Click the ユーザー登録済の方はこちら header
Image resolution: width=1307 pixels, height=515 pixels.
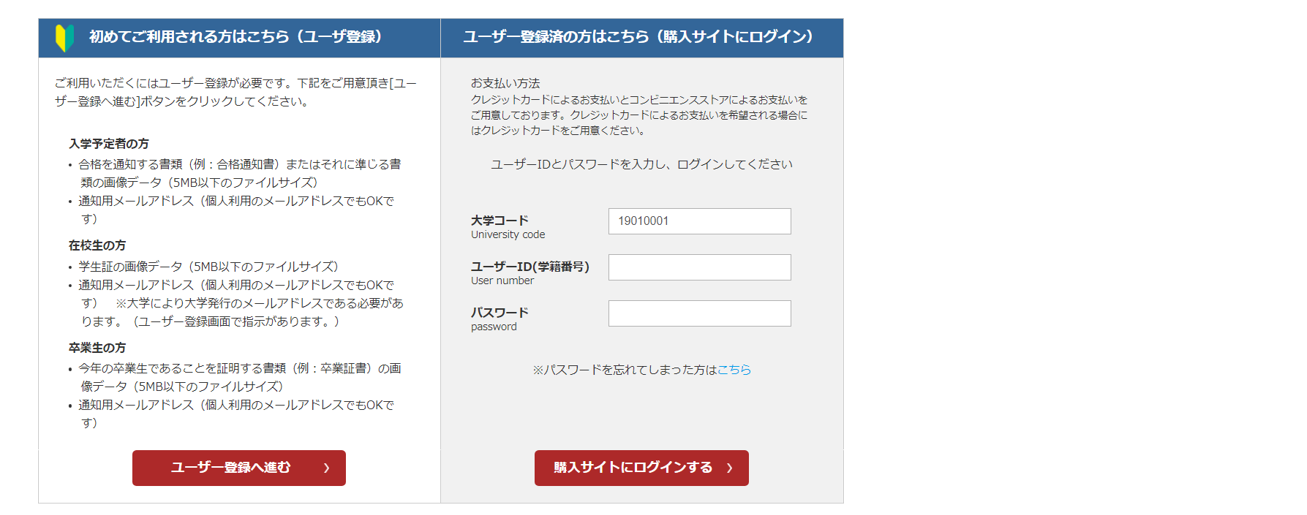tap(638, 38)
